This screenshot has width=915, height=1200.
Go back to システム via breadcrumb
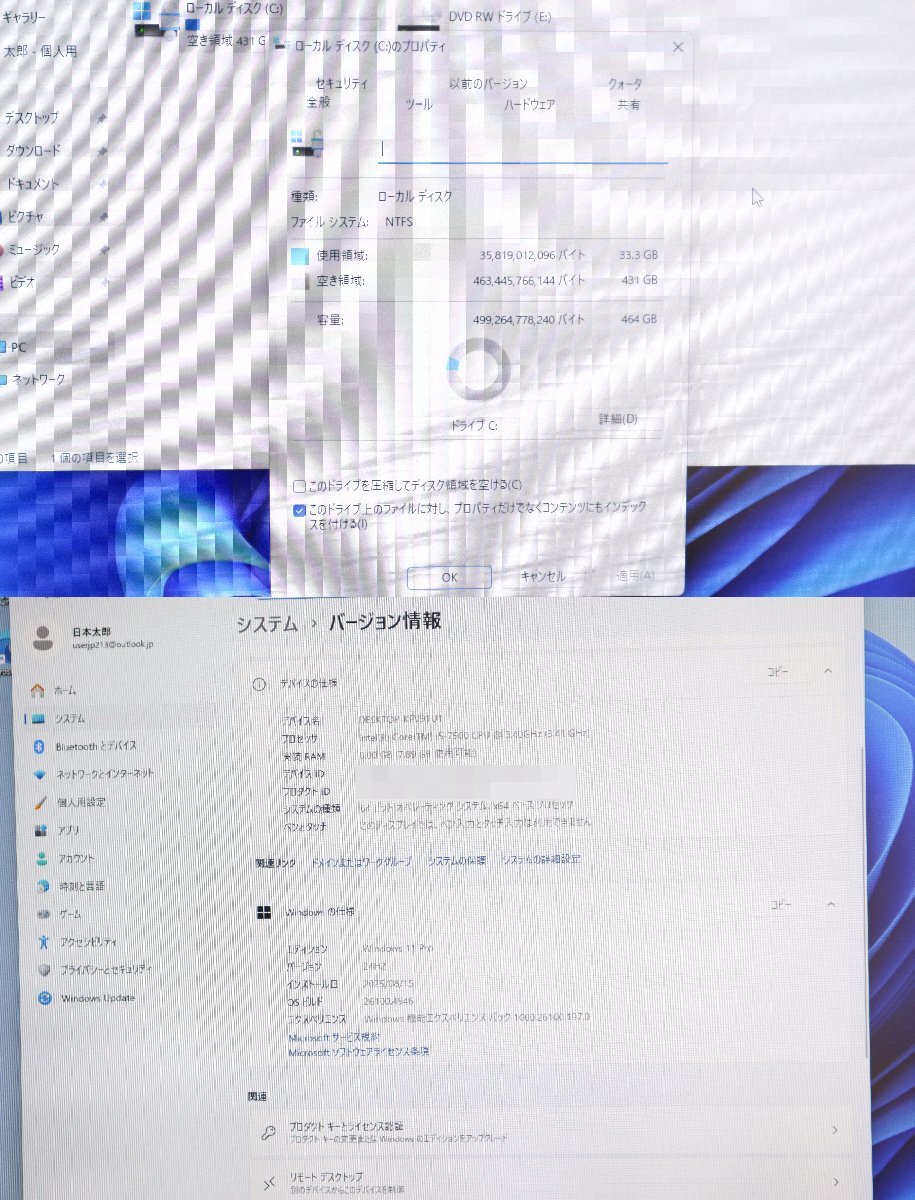(x=267, y=624)
